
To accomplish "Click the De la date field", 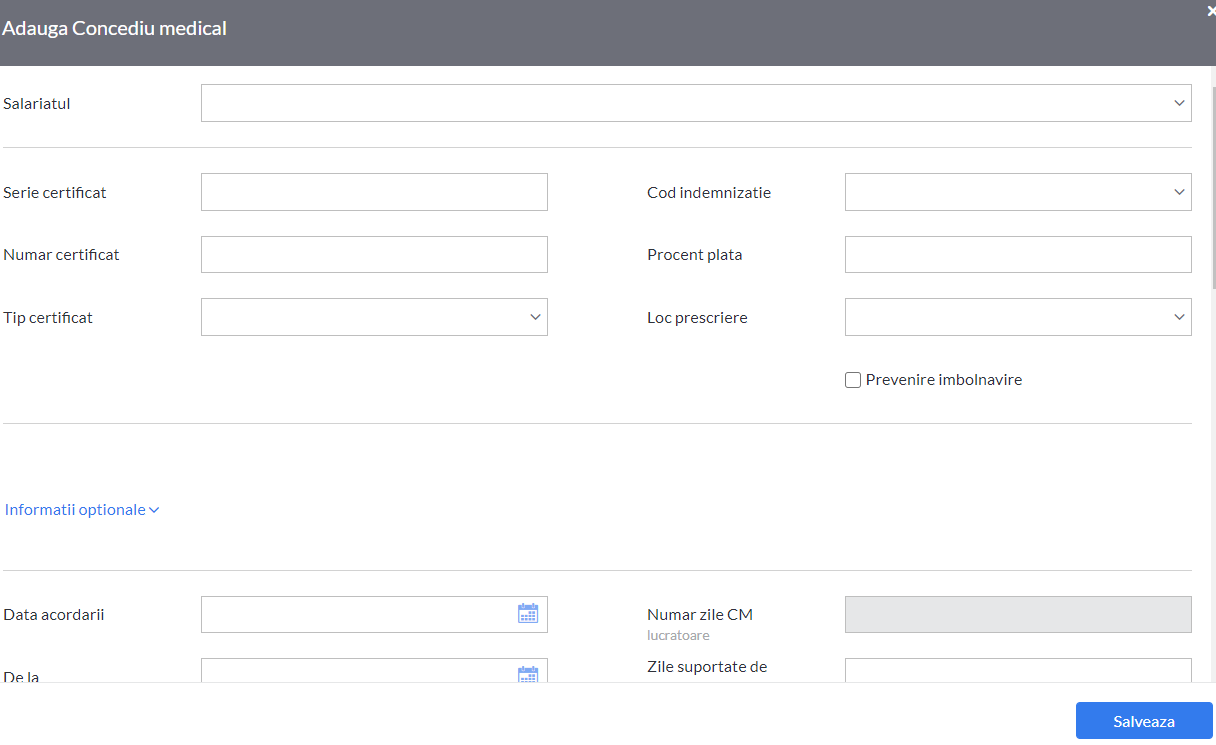I will (x=374, y=670).
